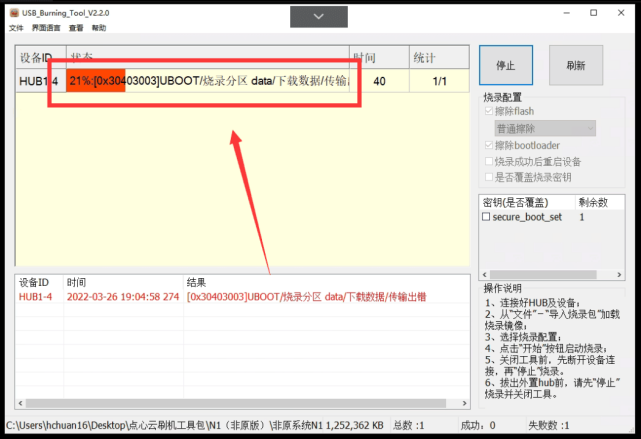Open the 普通擦除 dropdown
The width and height of the screenshot is (641, 439).
click(544, 129)
